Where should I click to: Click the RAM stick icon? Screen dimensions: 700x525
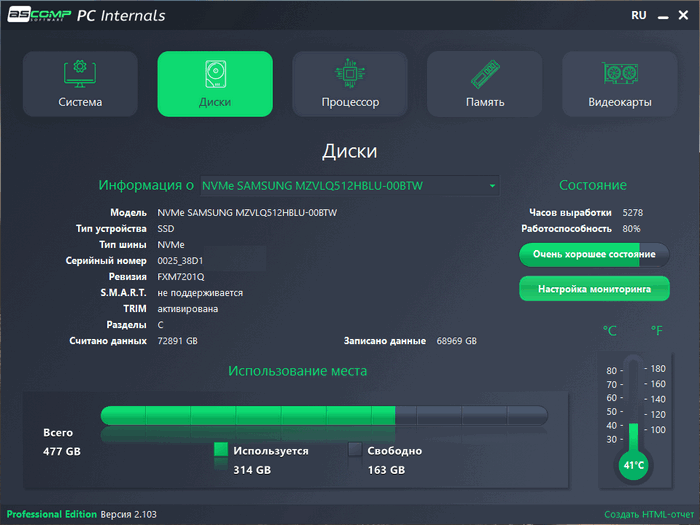pyautogui.click(x=485, y=74)
